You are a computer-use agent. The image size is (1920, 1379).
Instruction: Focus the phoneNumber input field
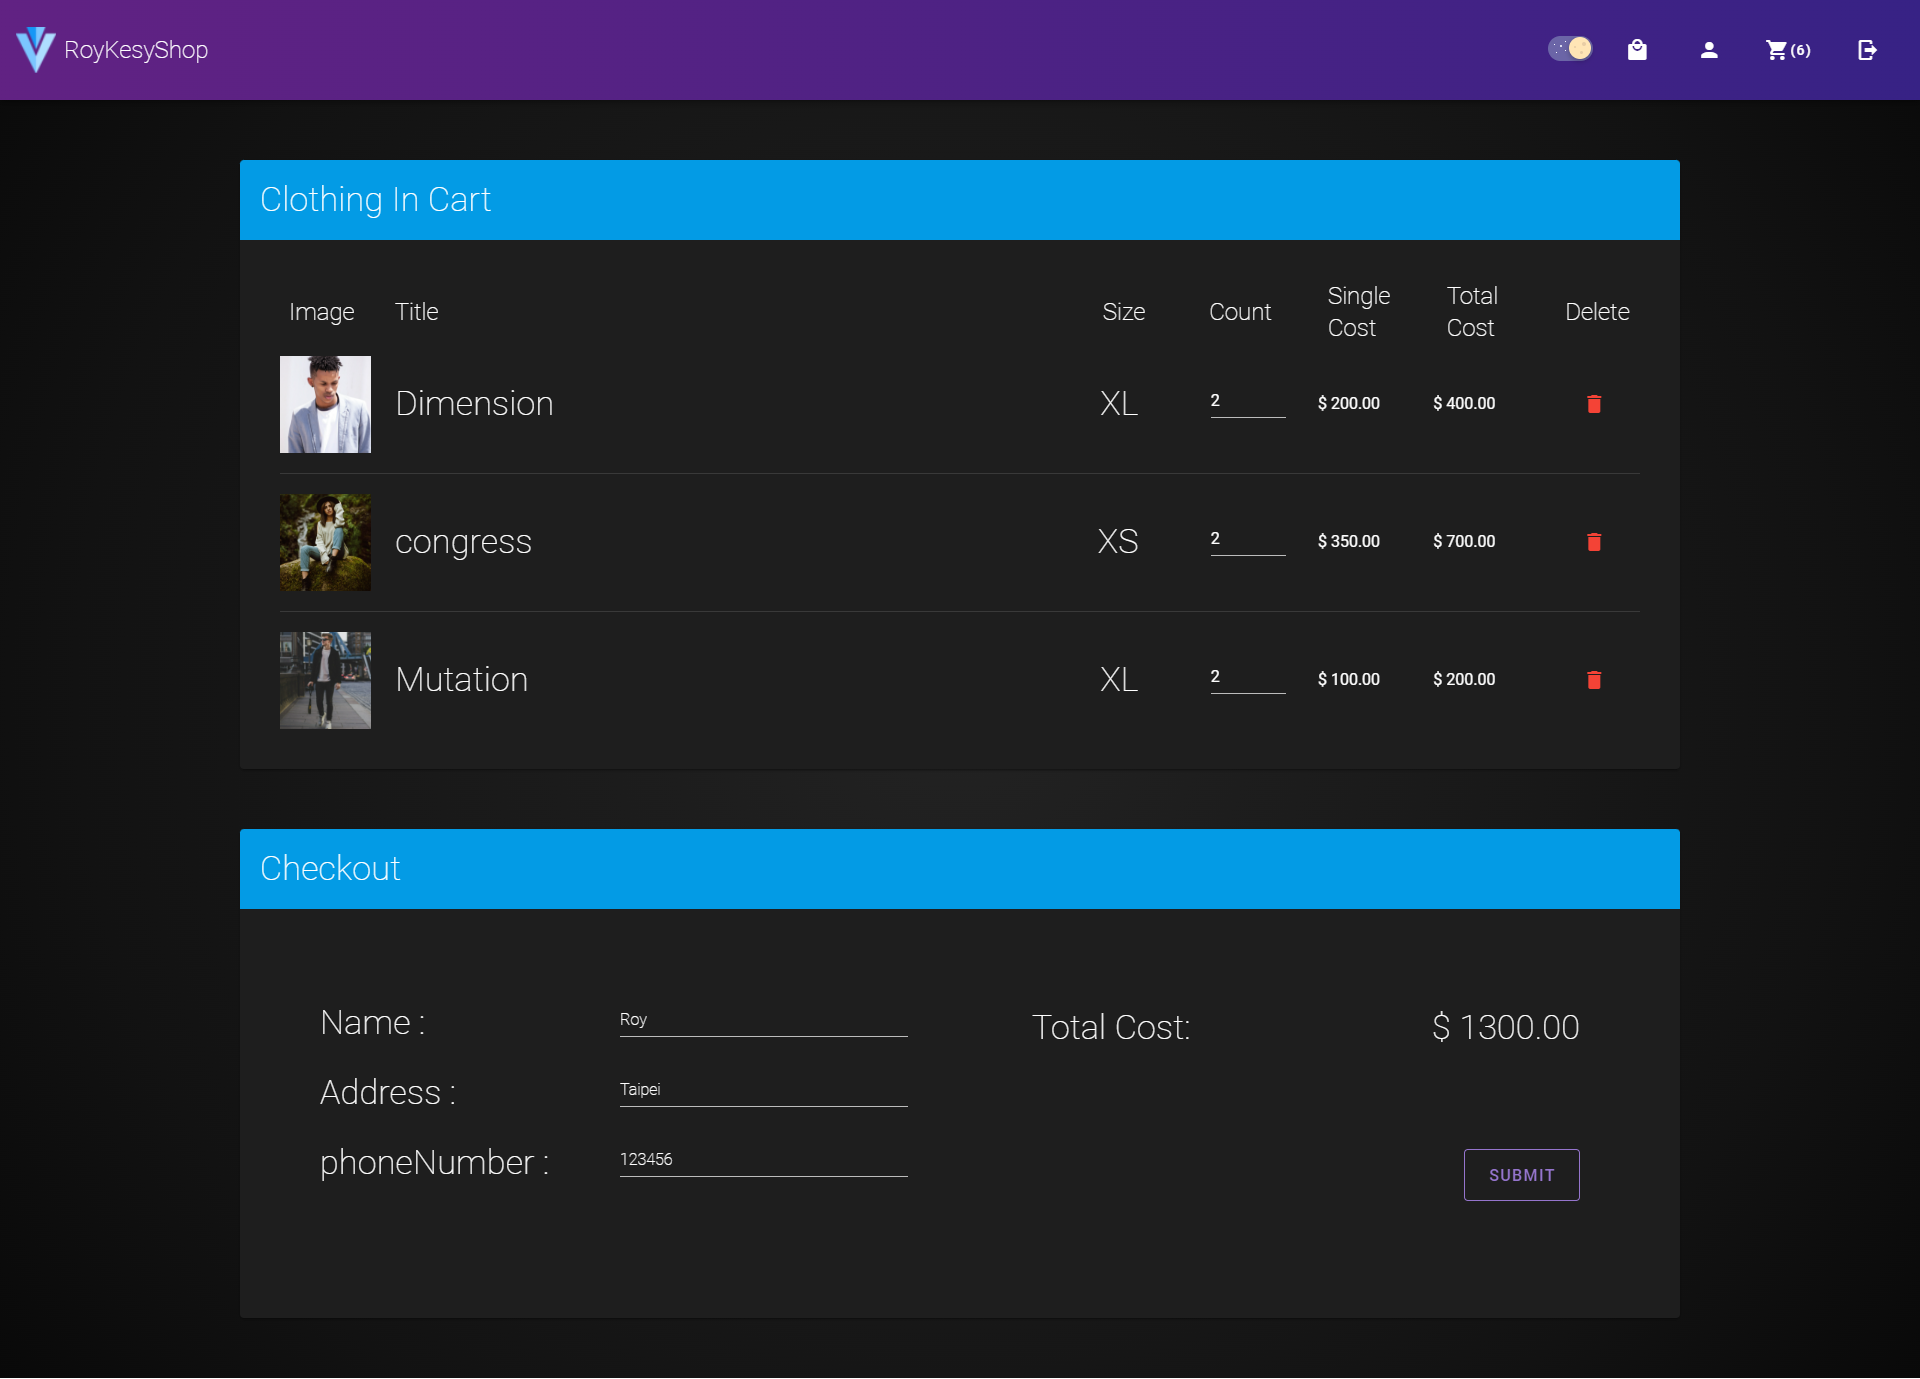763,1160
